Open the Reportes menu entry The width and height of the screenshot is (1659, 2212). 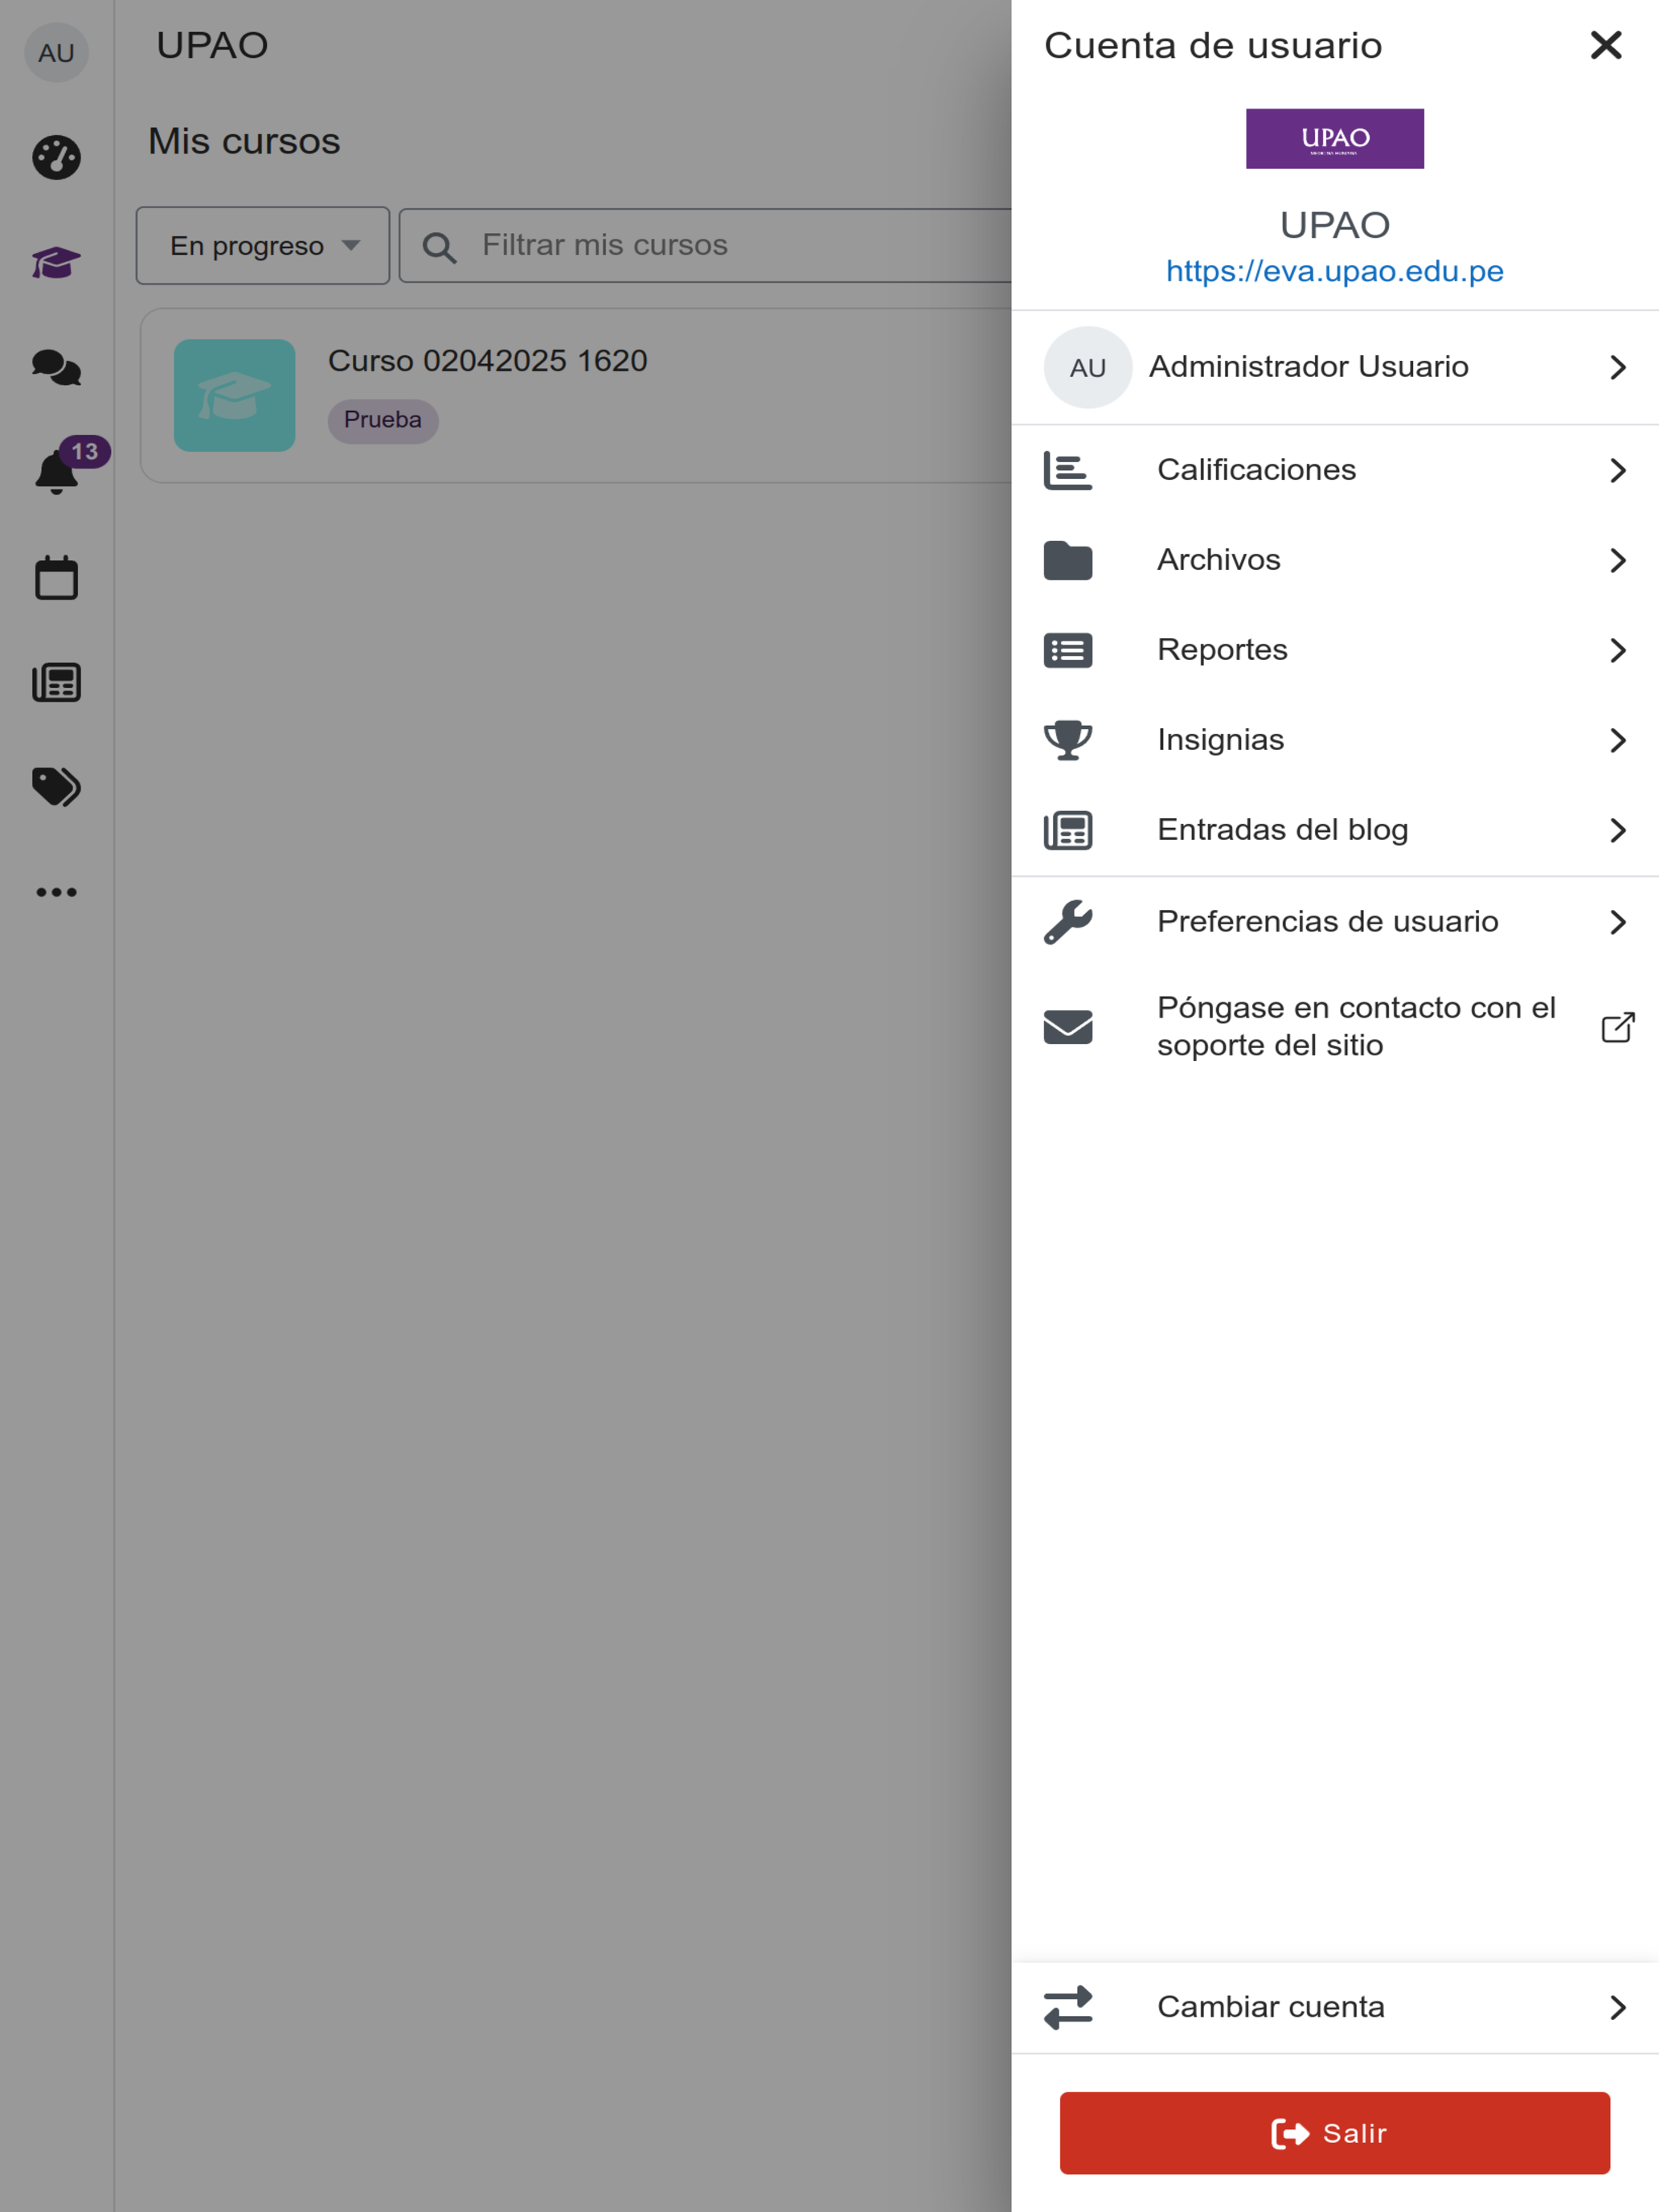click(x=1335, y=650)
